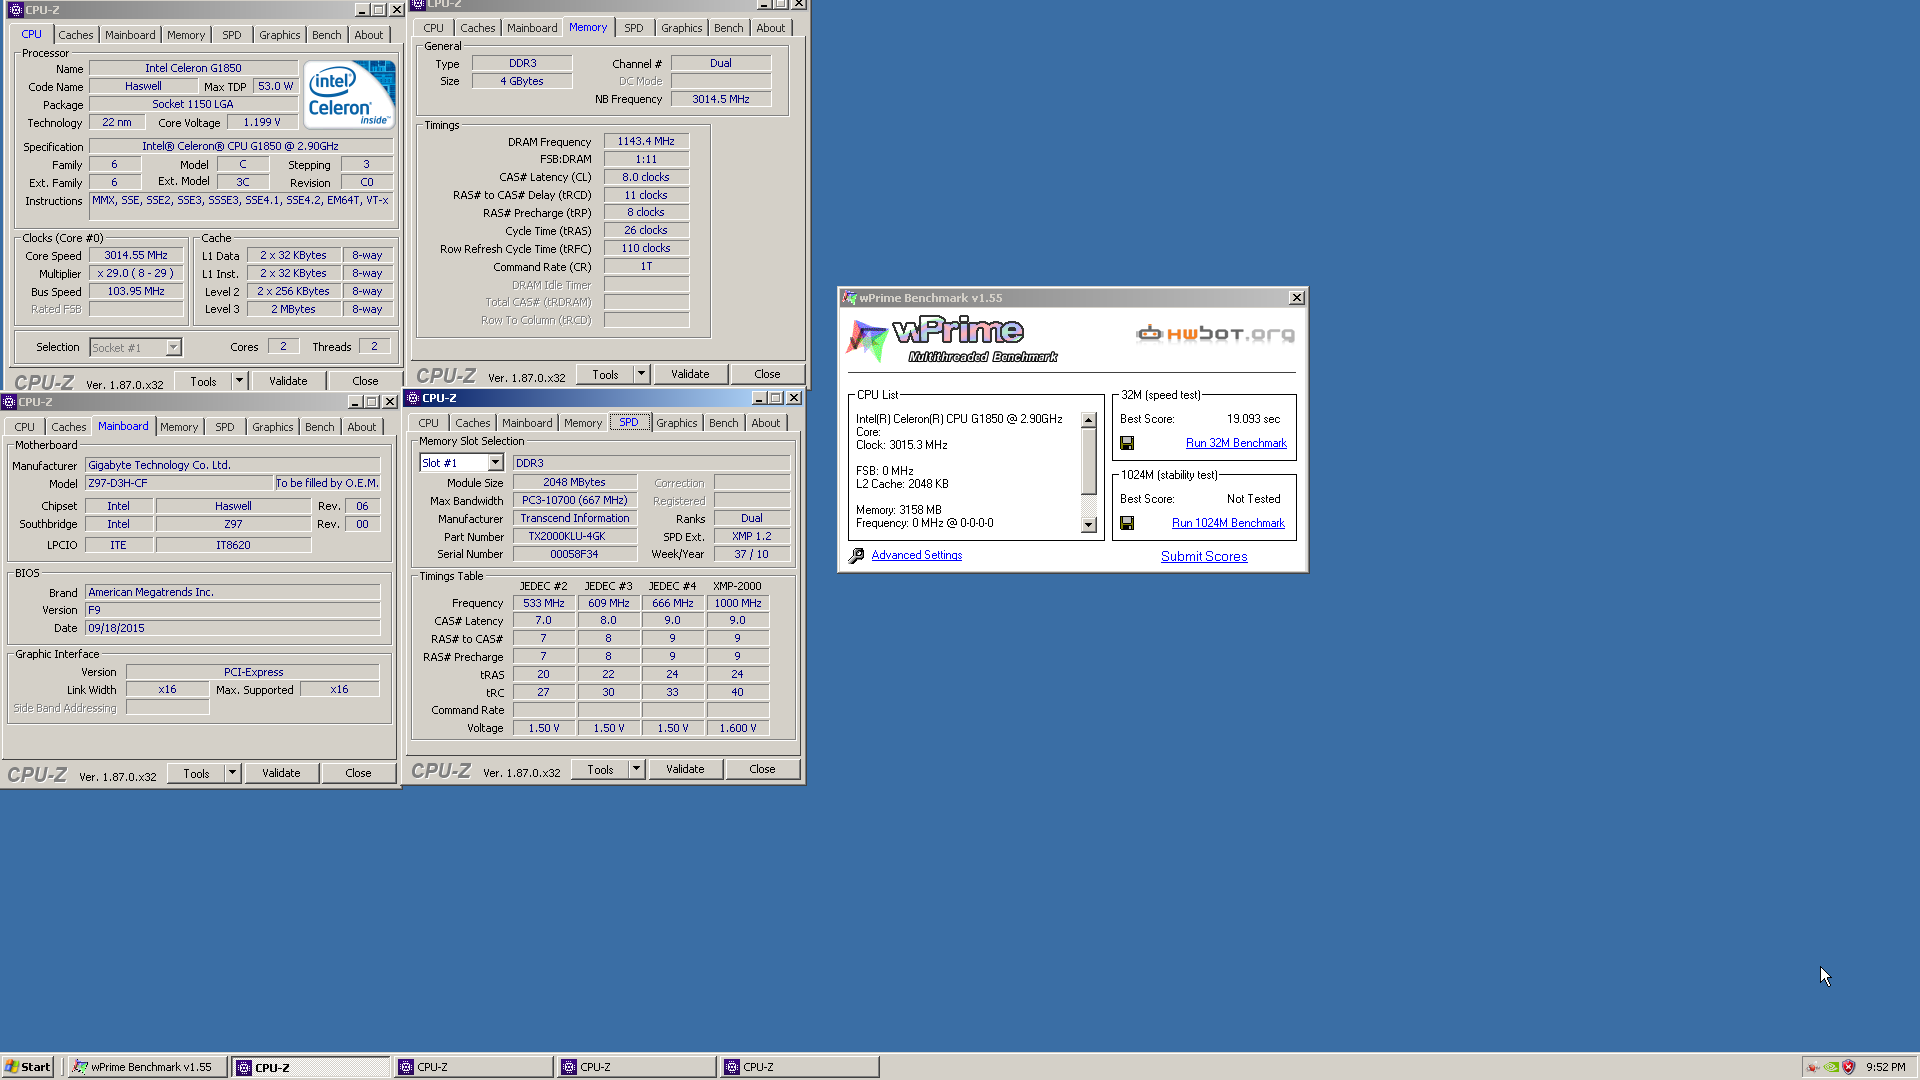This screenshot has width=1920, height=1080.
Task: Open About tab in SPD CPU-Z window
Action: point(766,423)
